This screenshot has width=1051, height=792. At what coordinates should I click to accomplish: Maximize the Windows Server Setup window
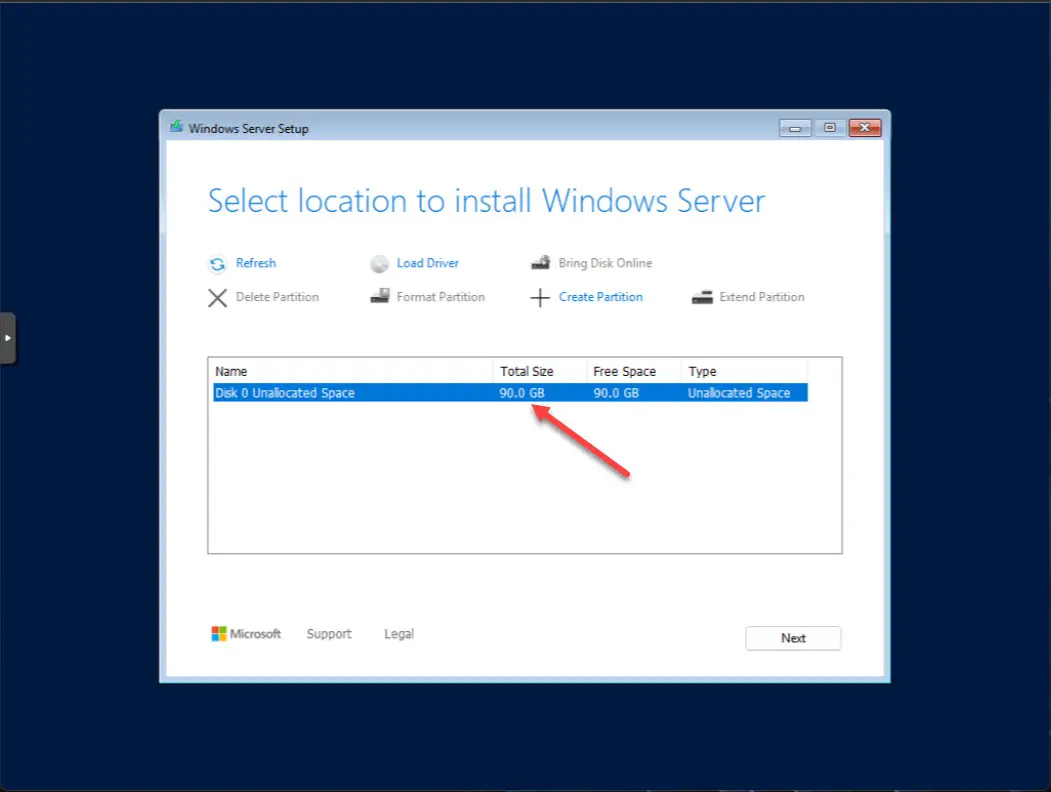(830, 128)
